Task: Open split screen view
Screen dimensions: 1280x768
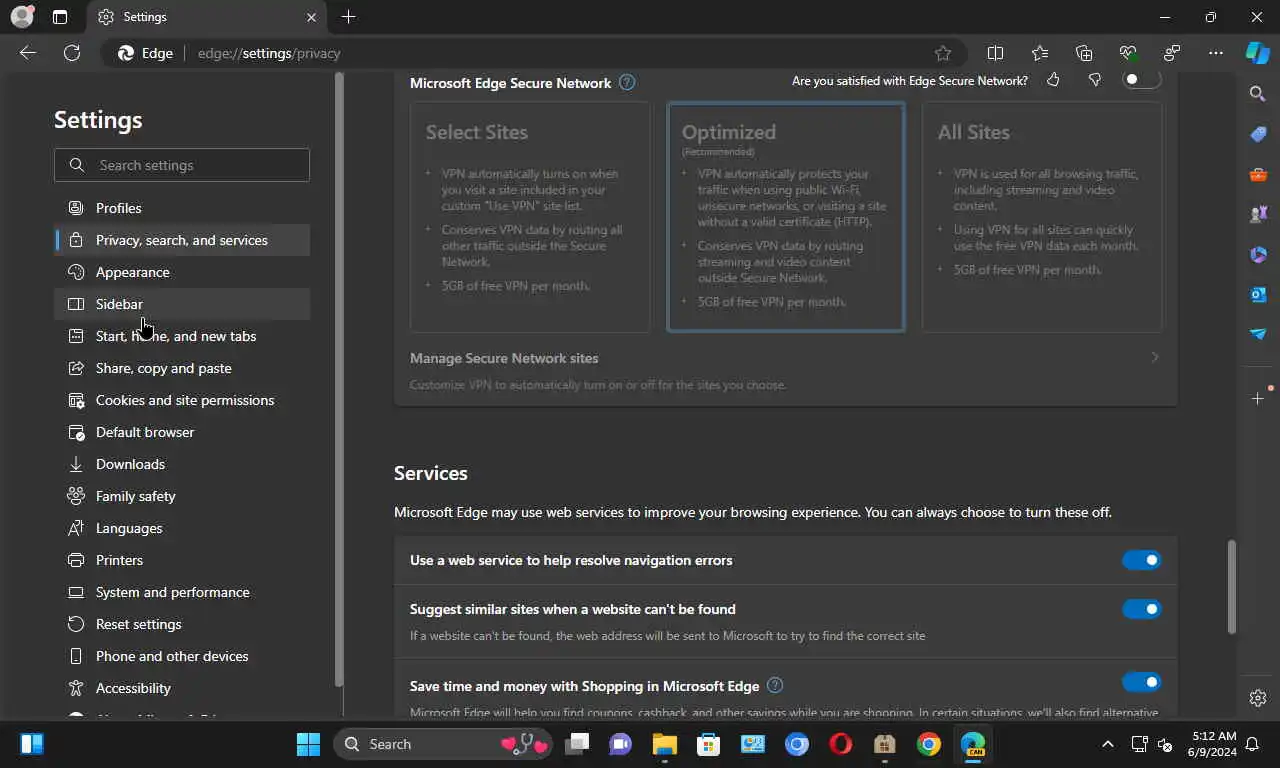Action: [x=995, y=53]
